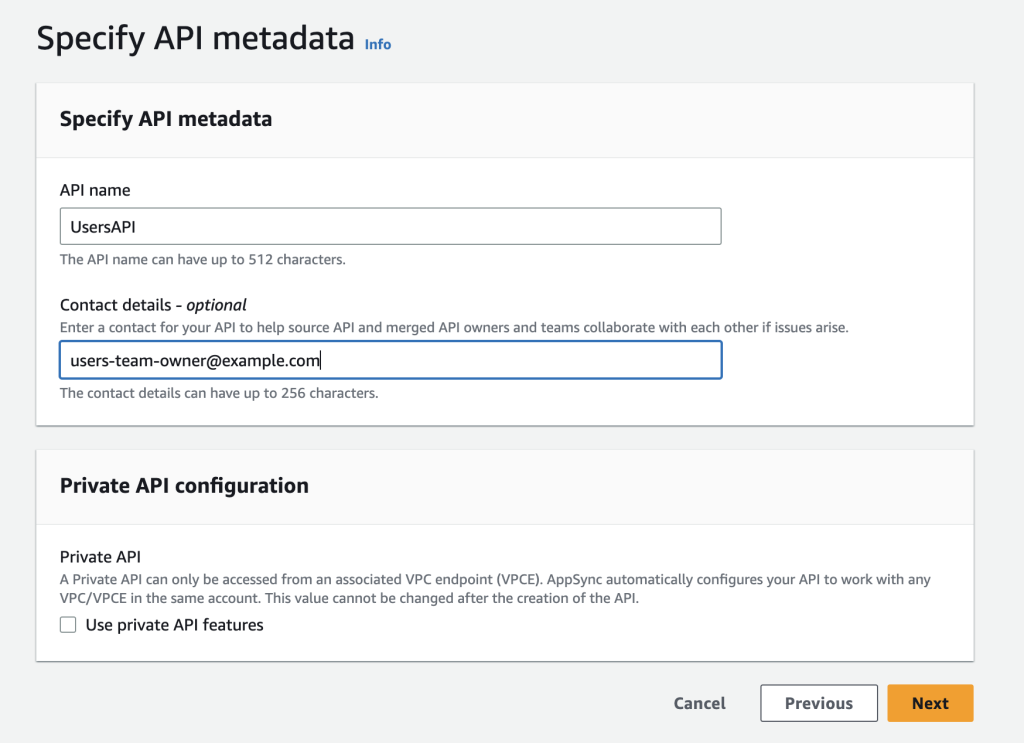Go back using the Previous button
Viewport: 1024px width, 743px height.
818,703
